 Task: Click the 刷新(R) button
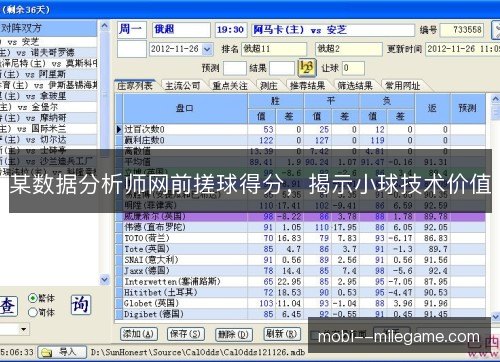click(282, 334)
